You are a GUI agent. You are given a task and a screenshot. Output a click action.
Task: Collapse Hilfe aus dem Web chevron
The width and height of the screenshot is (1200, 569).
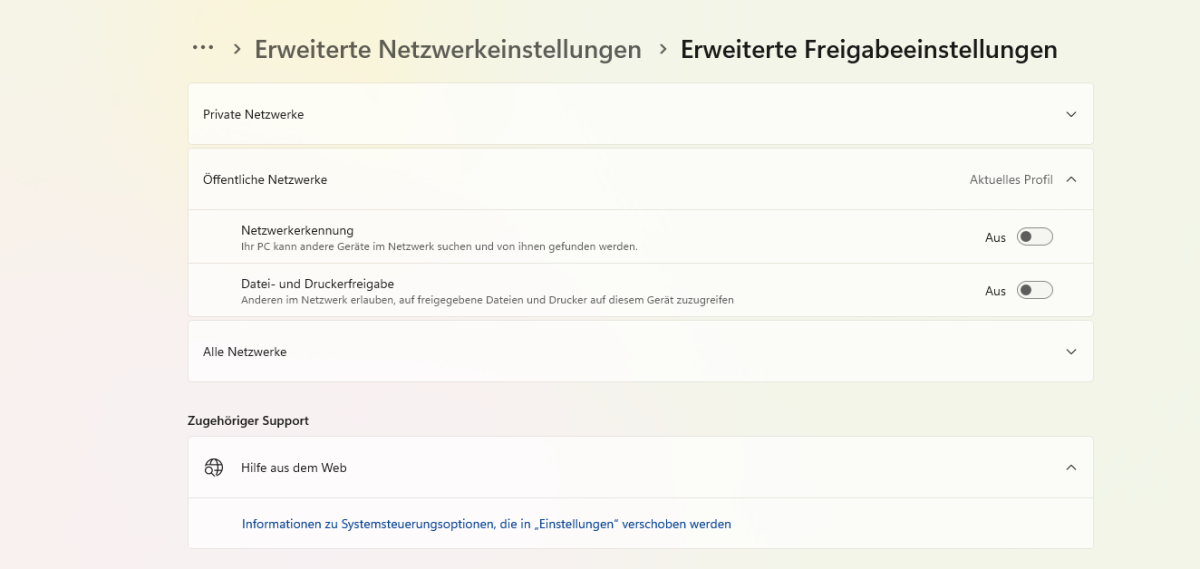pos(1071,467)
